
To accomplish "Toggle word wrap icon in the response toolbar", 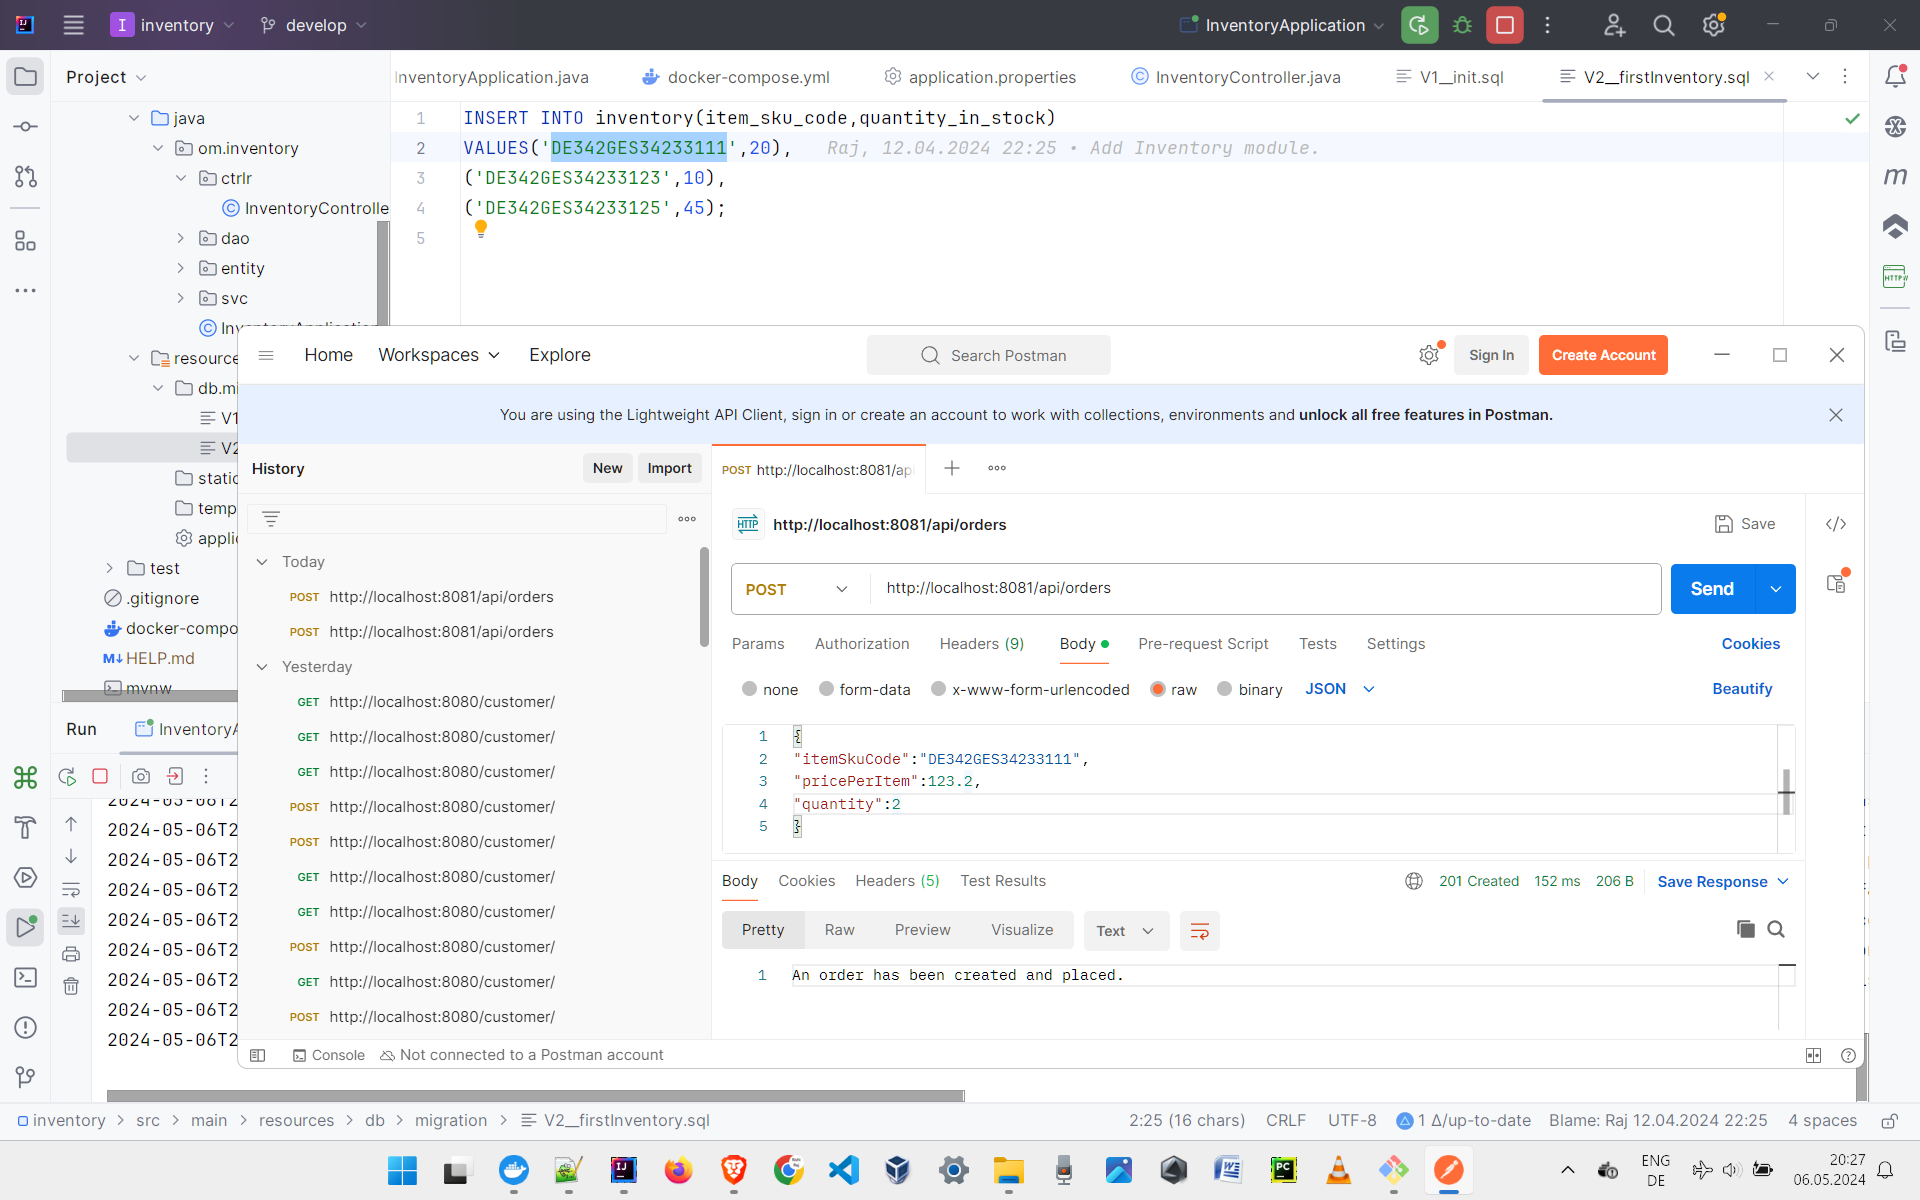I will [1199, 931].
